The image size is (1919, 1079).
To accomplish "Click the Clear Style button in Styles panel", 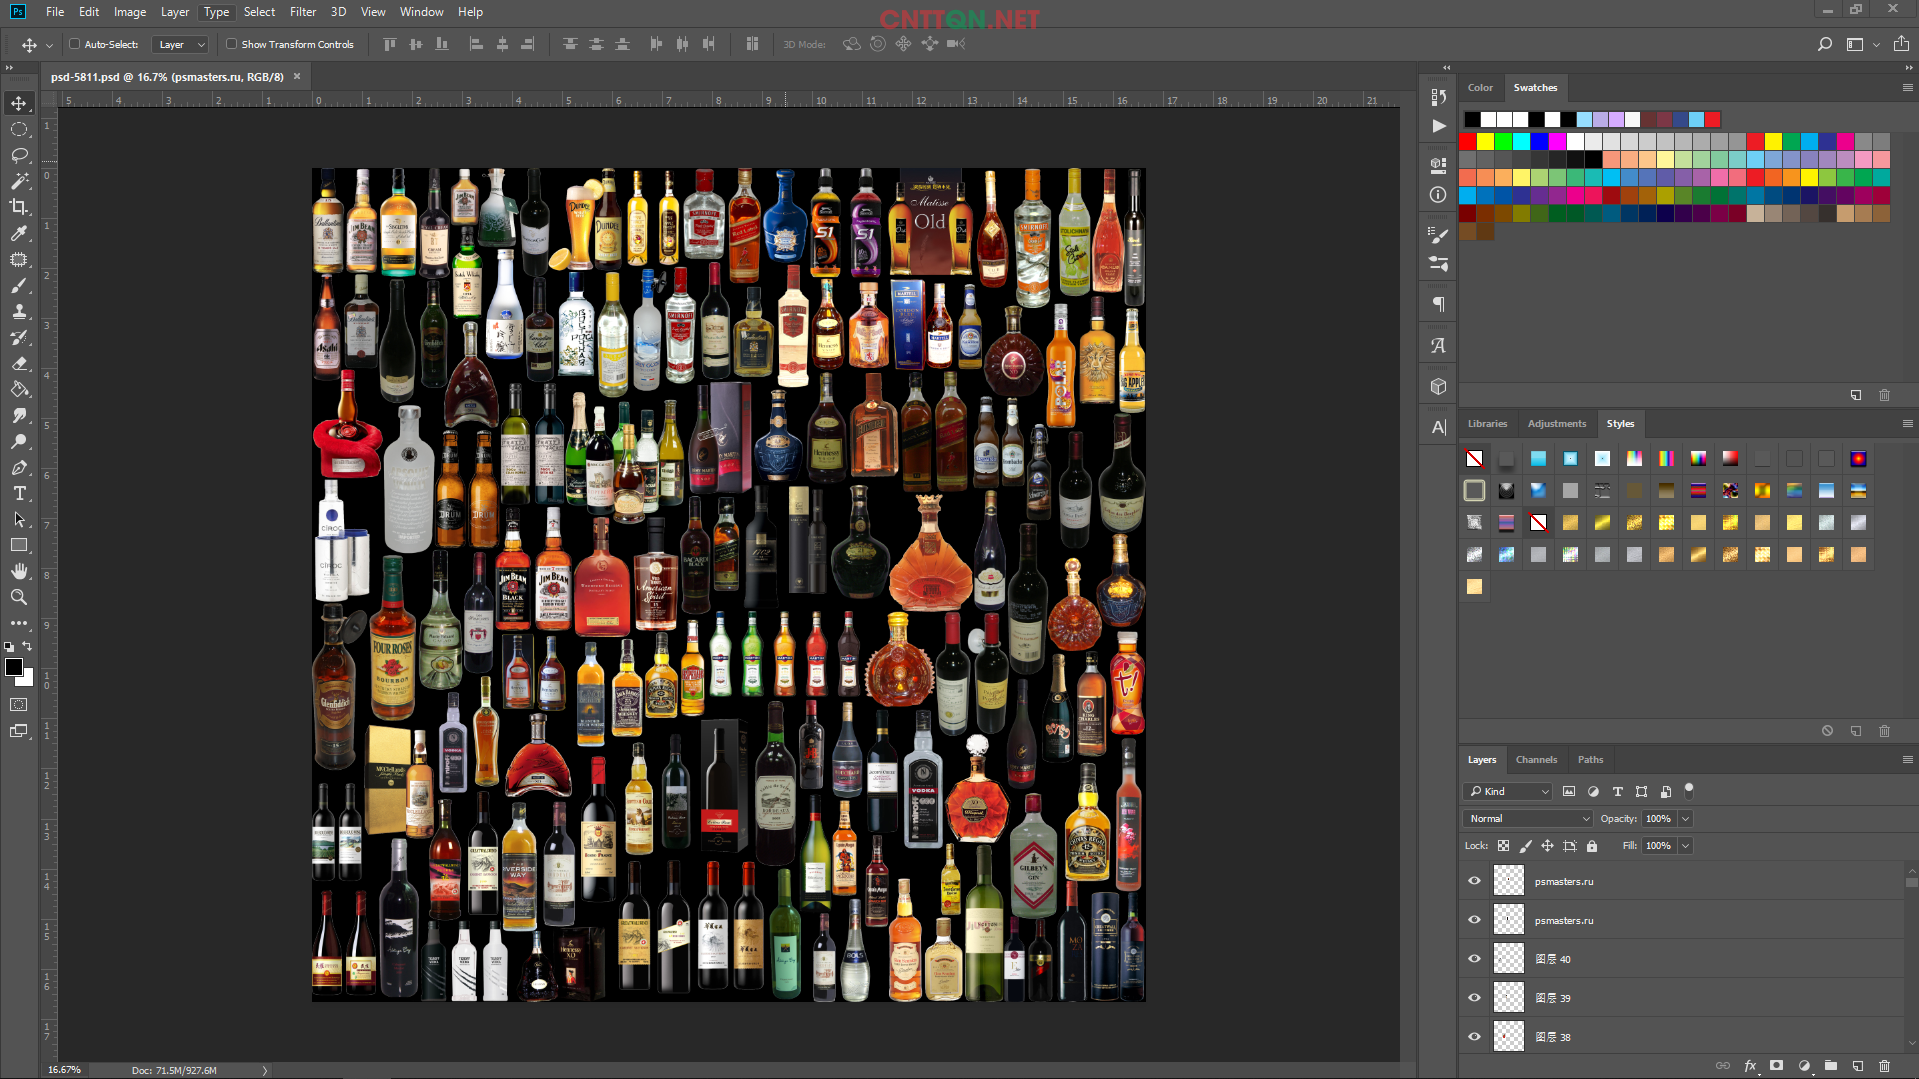I will (x=1827, y=731).
